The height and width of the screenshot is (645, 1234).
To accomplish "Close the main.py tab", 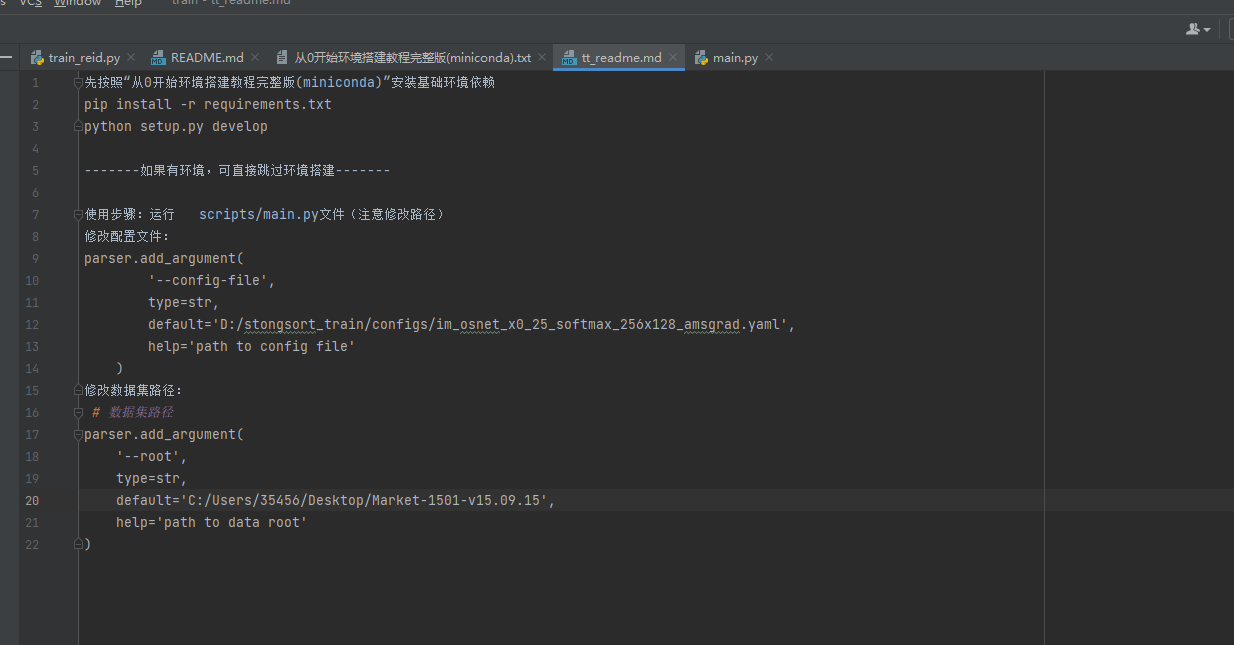I will point(768,58).
